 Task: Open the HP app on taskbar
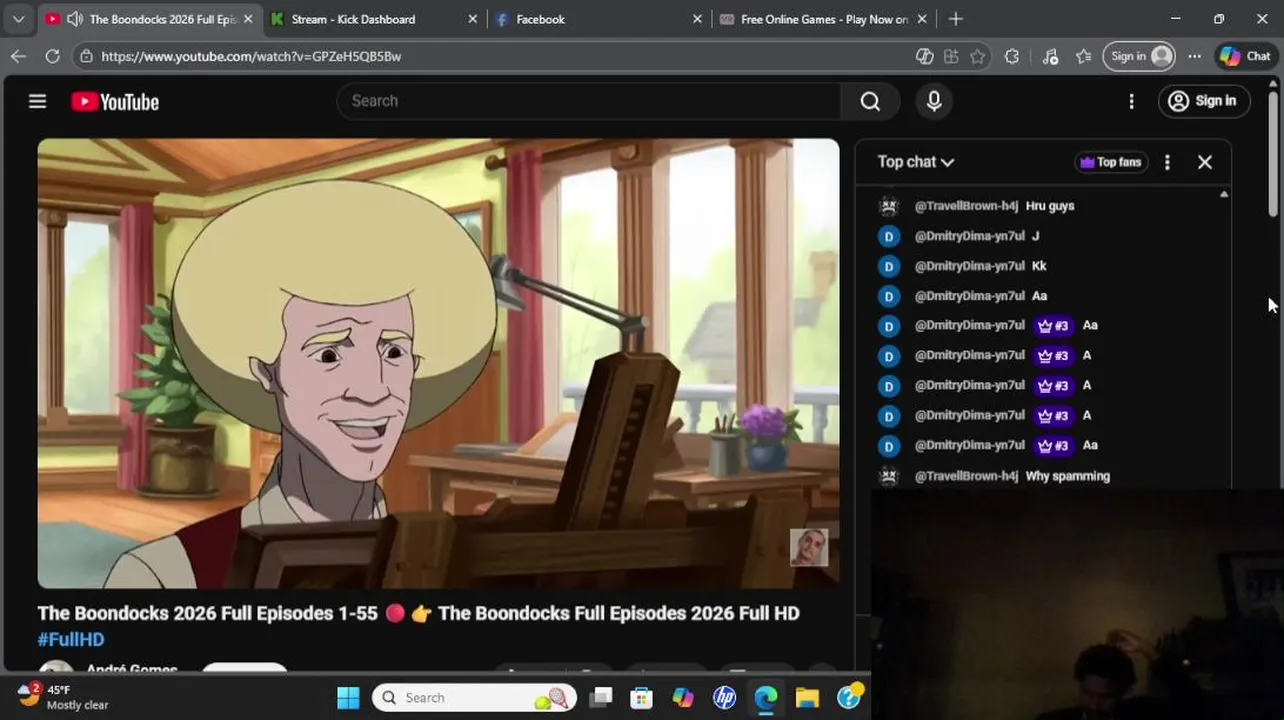[x=724, y=698]
